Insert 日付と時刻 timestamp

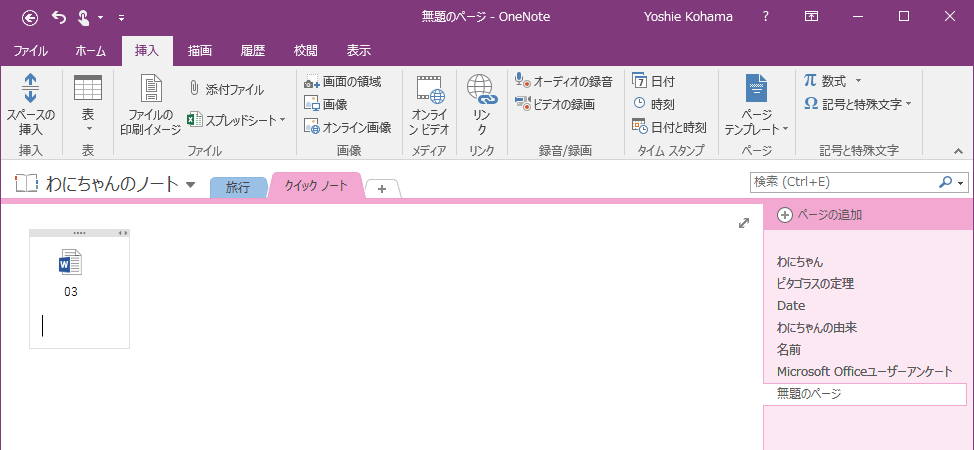tap(669, 127)
